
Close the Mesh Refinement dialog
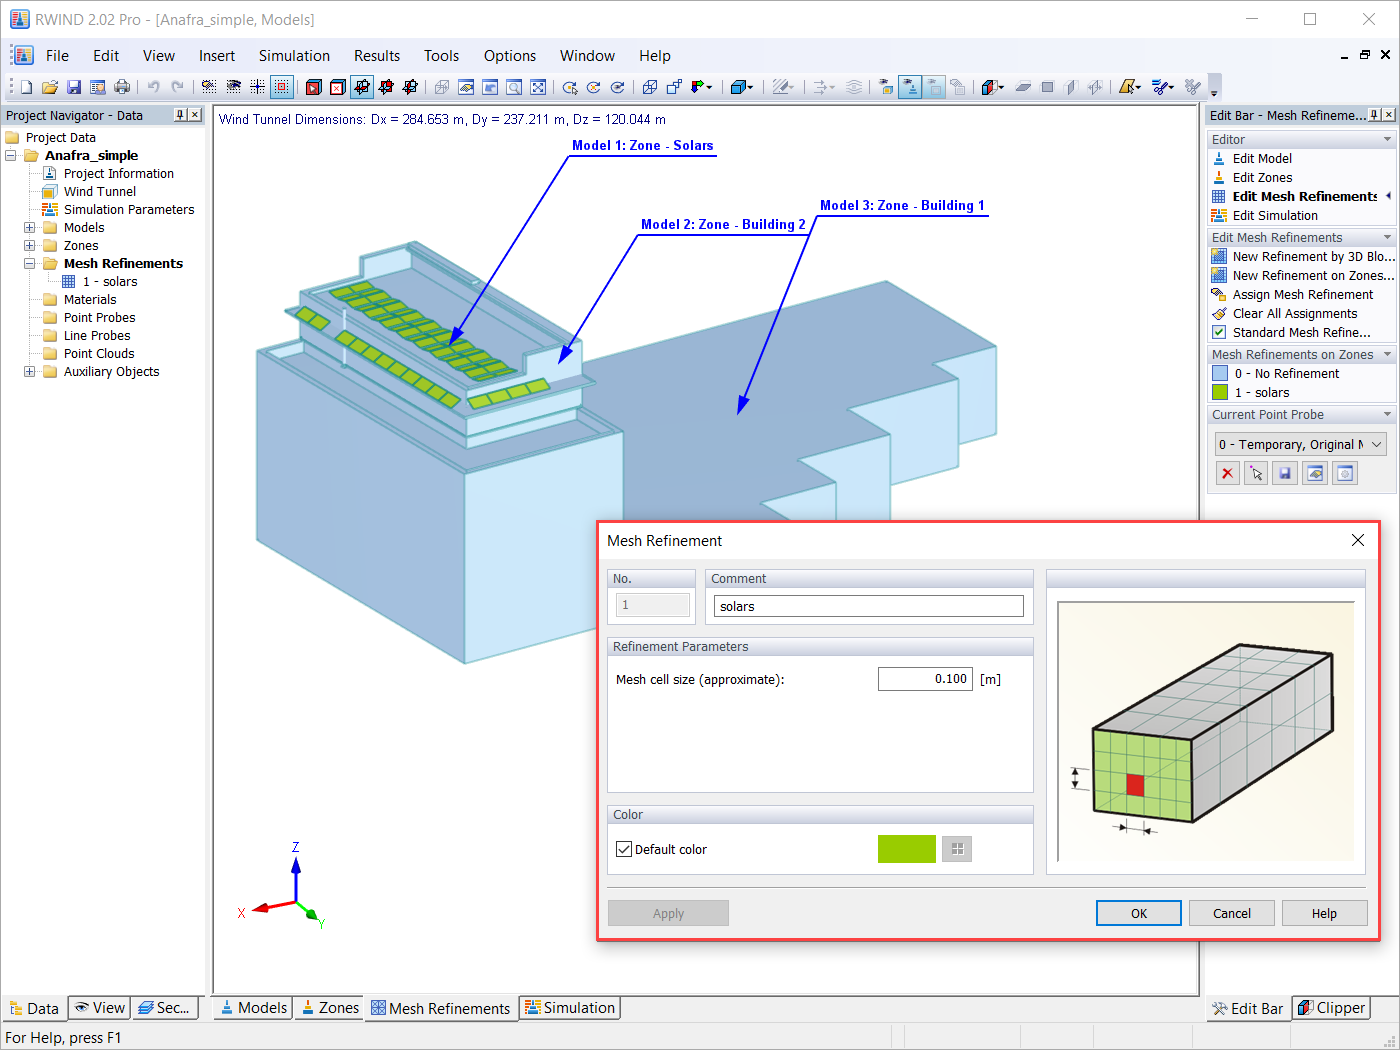[1358, 540]
